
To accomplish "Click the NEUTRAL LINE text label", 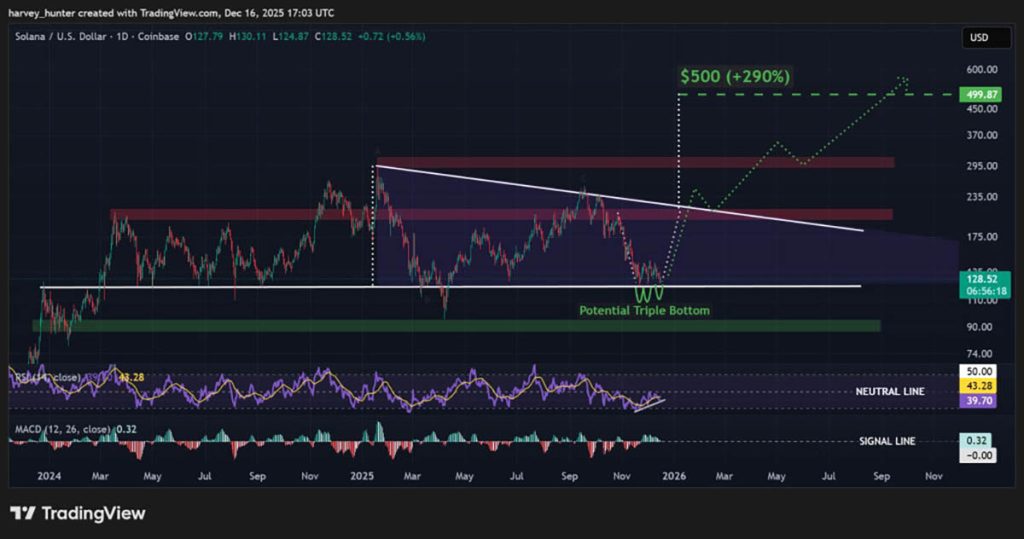I will (x=889, y=391).
